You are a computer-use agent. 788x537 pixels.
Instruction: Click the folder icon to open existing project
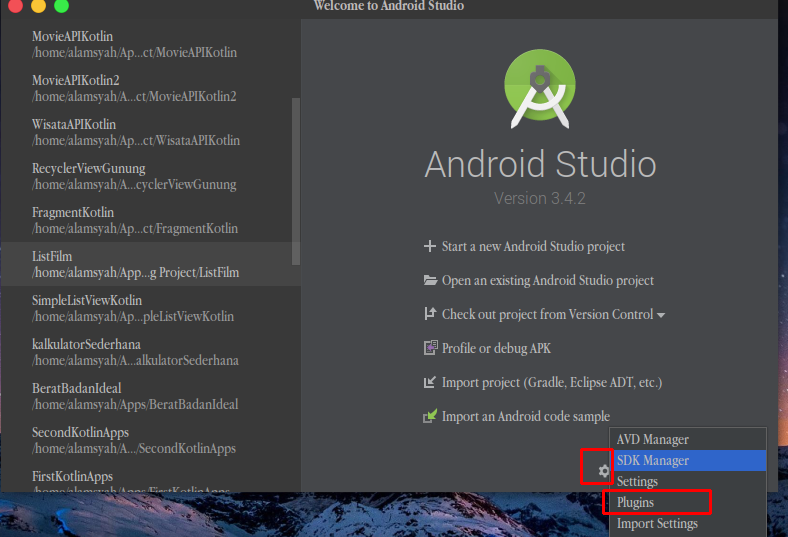coord(430,280)
